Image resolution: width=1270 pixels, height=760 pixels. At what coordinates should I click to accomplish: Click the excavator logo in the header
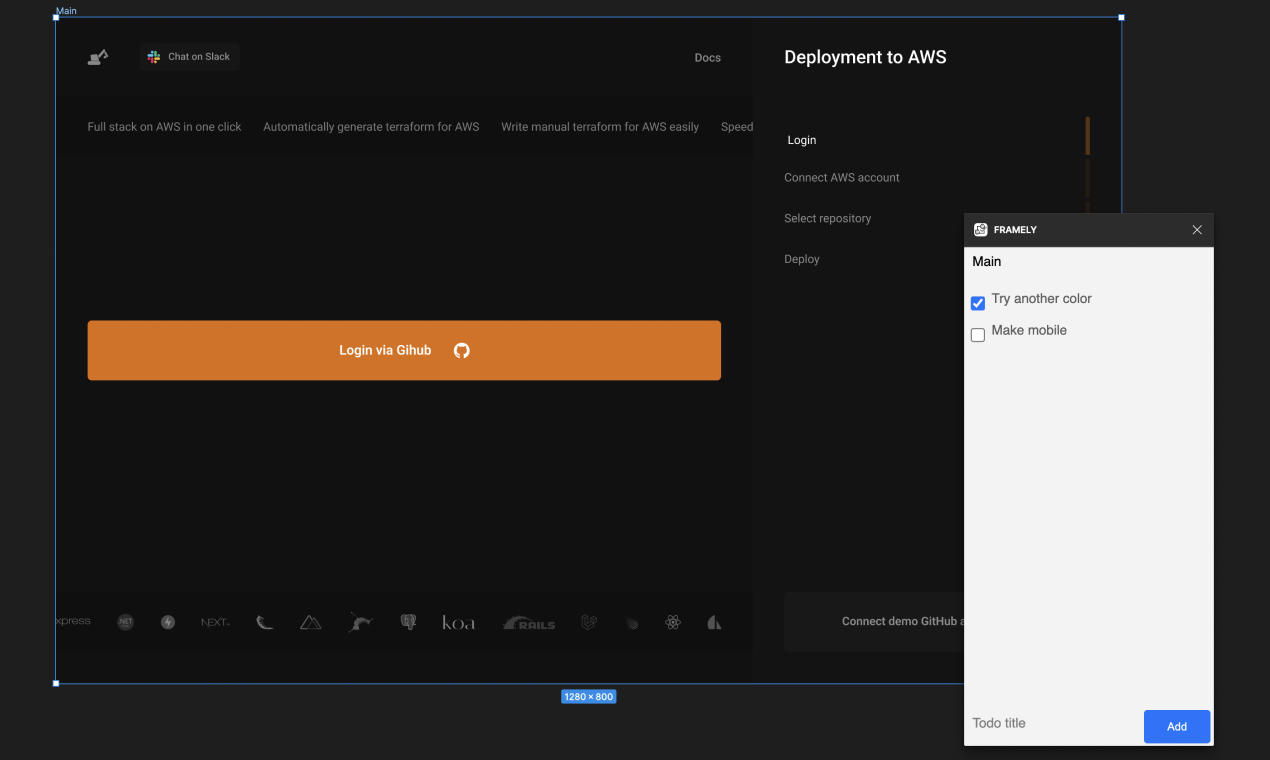click(98, 57)
